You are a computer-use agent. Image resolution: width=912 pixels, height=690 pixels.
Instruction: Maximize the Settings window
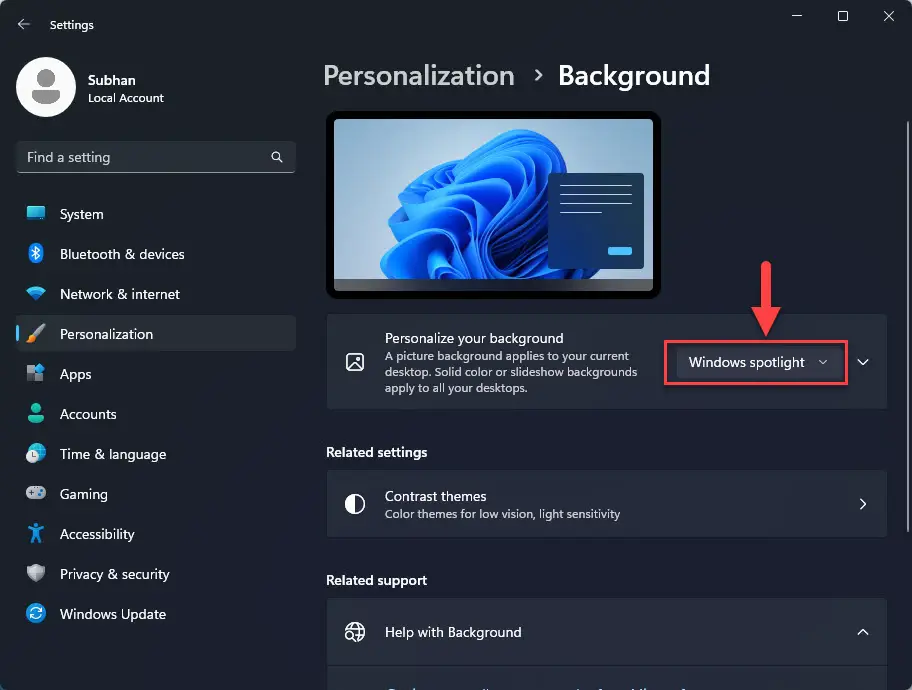point(843,16)
